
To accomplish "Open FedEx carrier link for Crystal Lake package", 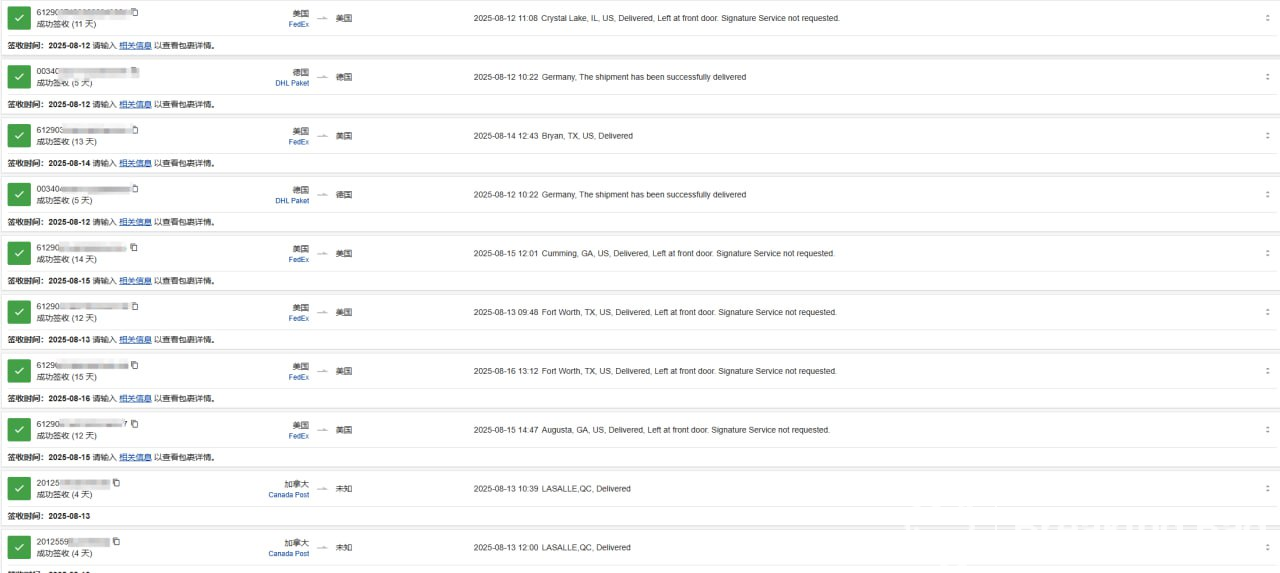I will point(299,24).
